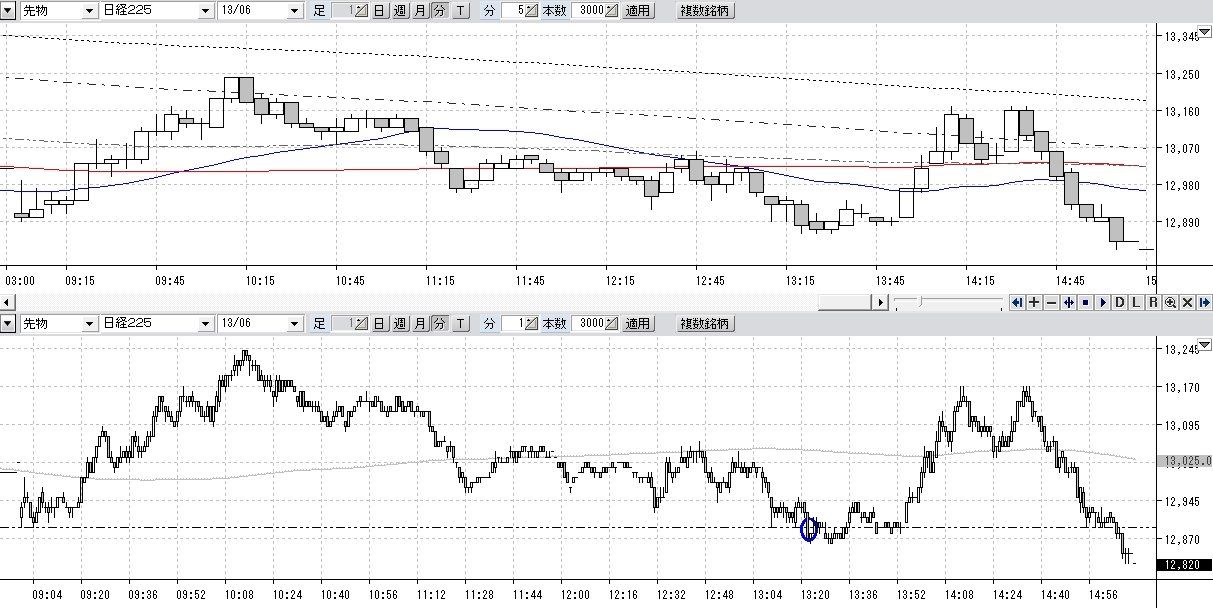This screenshot has height=608, width=1213.
Task: Click lower toolbar minute interval field showing 1
Action: click(x=521, y=324)
